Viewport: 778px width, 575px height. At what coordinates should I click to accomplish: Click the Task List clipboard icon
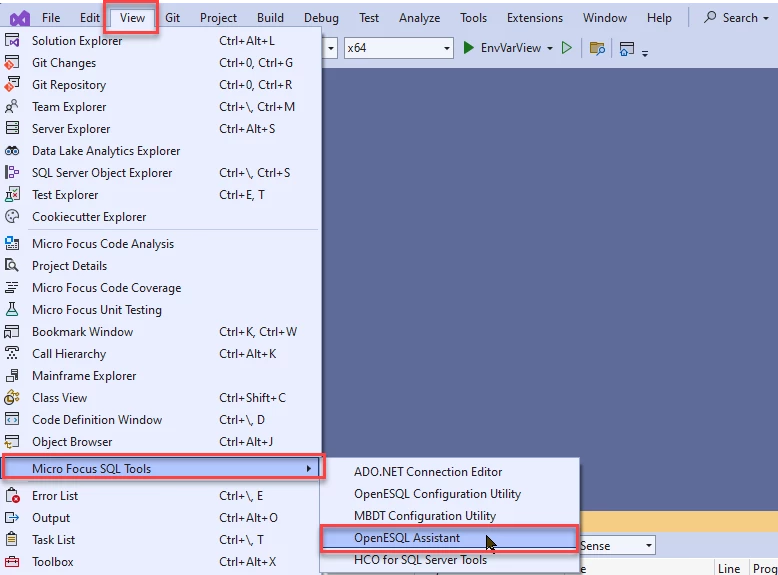point(12,539)
